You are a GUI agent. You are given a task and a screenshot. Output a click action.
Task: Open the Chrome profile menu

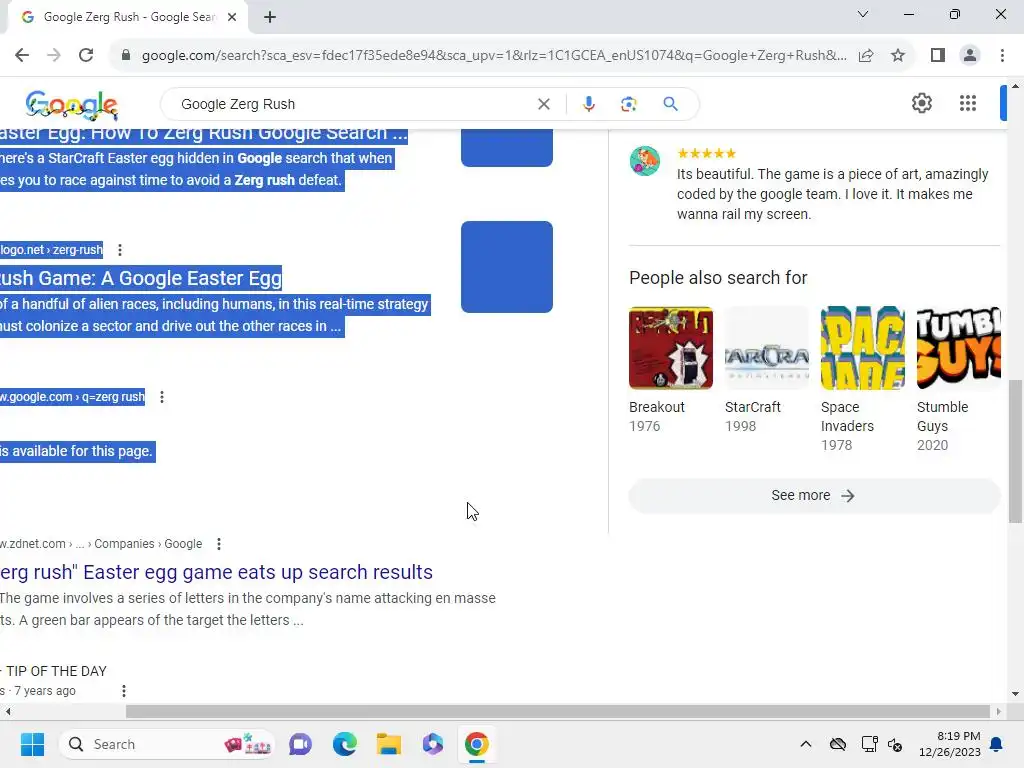970,56
